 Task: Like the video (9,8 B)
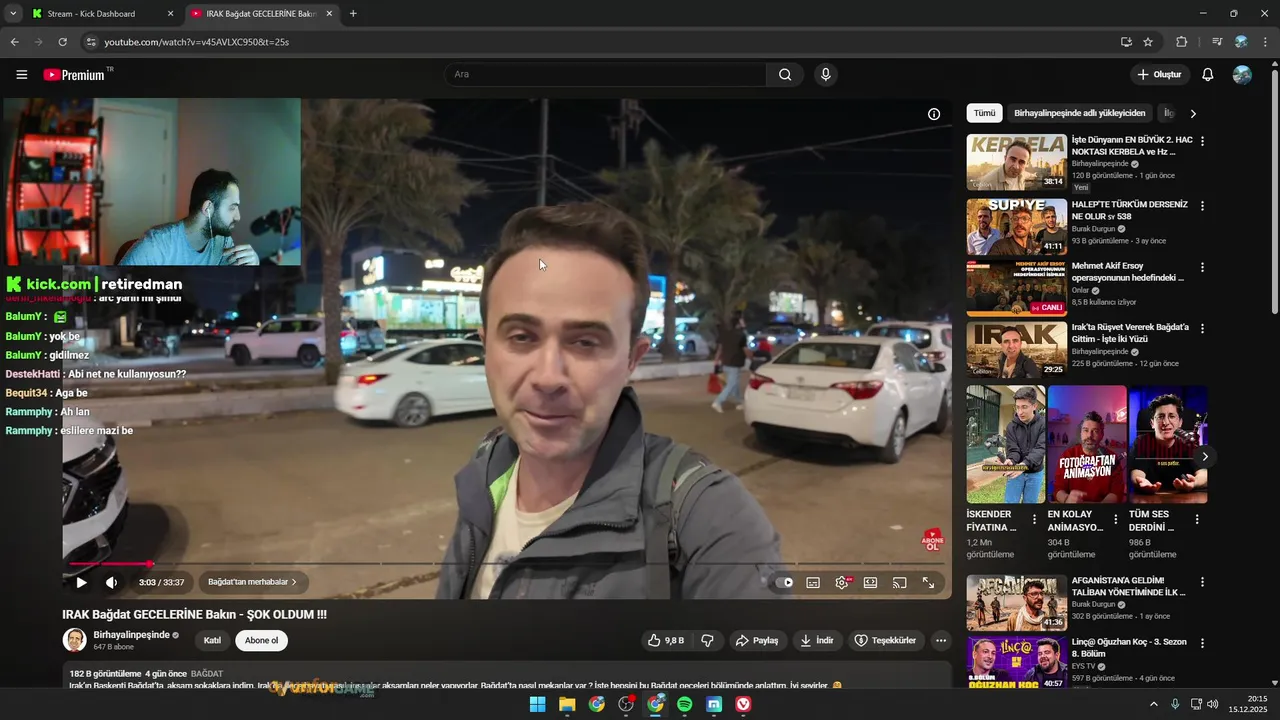coord(665,640)
